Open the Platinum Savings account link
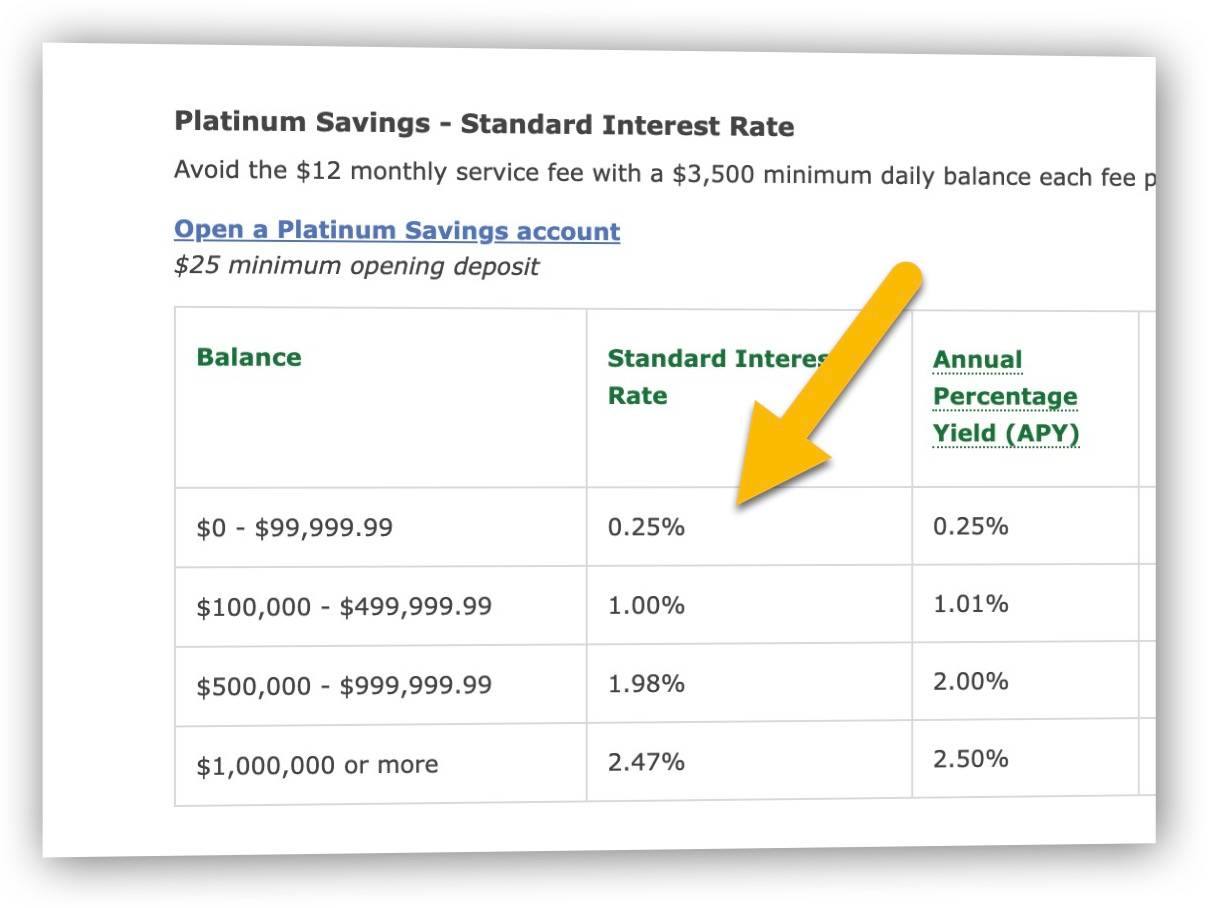This screenshot has width=1230, height=908. click(x=397, y=230)
